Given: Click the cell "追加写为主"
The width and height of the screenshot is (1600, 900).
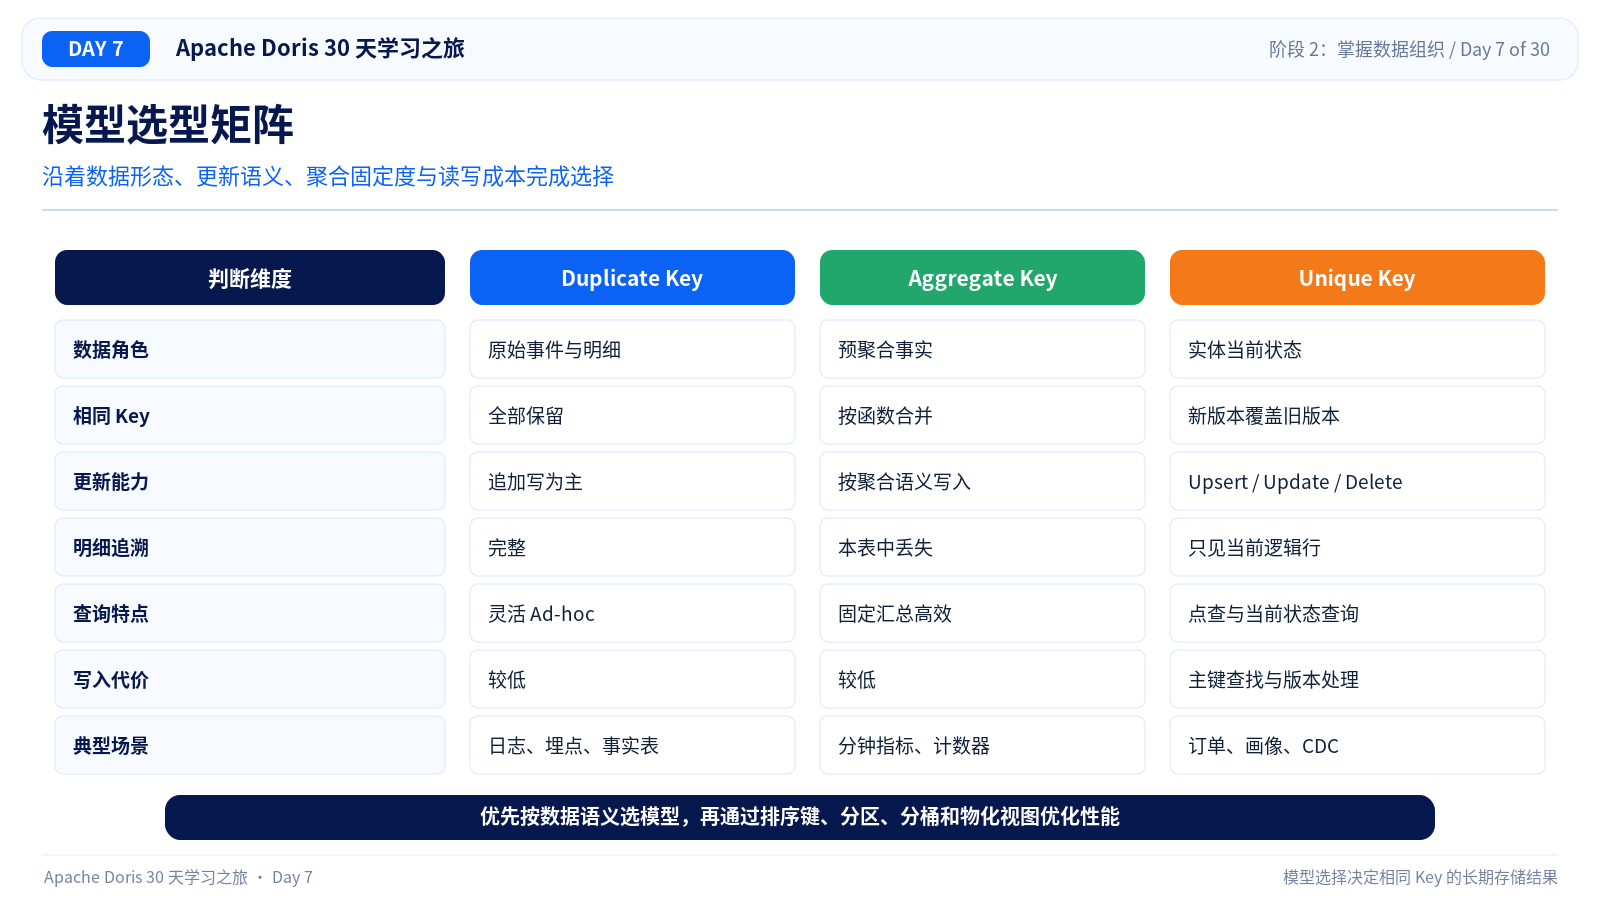Looking at the screenshot, I should tap(632, 481).
